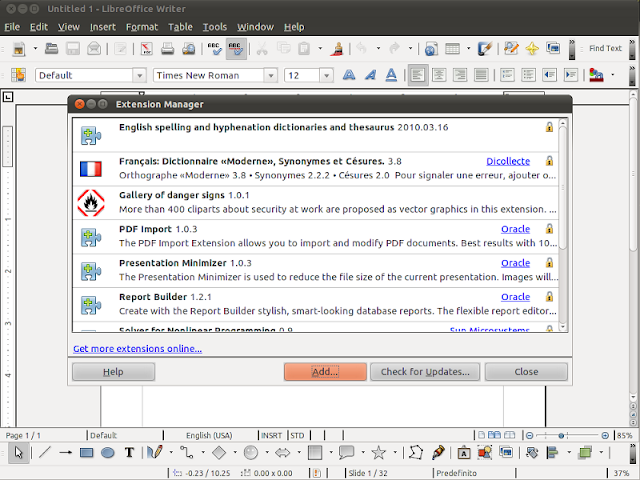Open the Insert menu
Image resolution: width=640 pixels, height=480 pixels.
tap(103, 27)
